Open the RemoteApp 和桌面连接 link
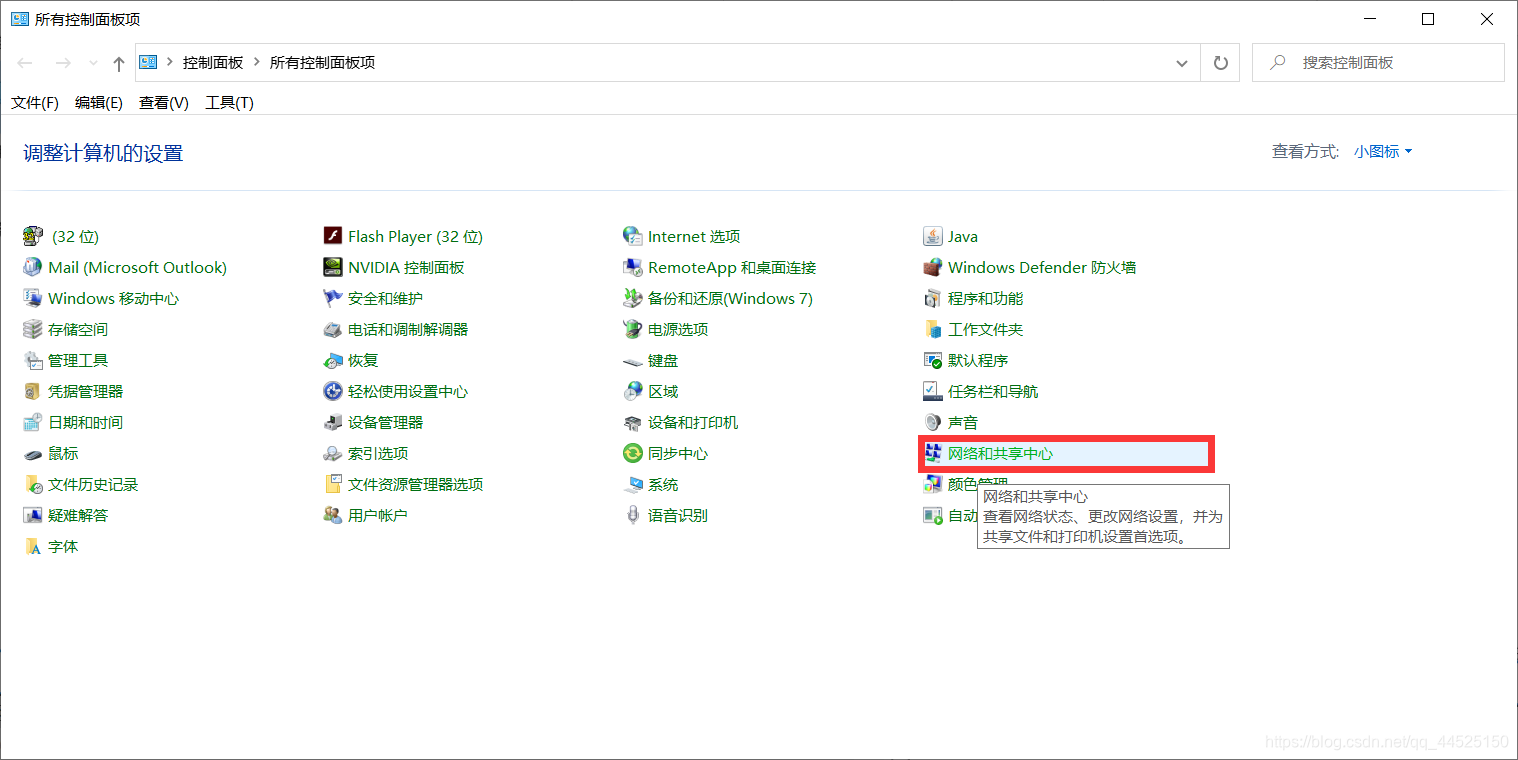 (x=732, y=267)
